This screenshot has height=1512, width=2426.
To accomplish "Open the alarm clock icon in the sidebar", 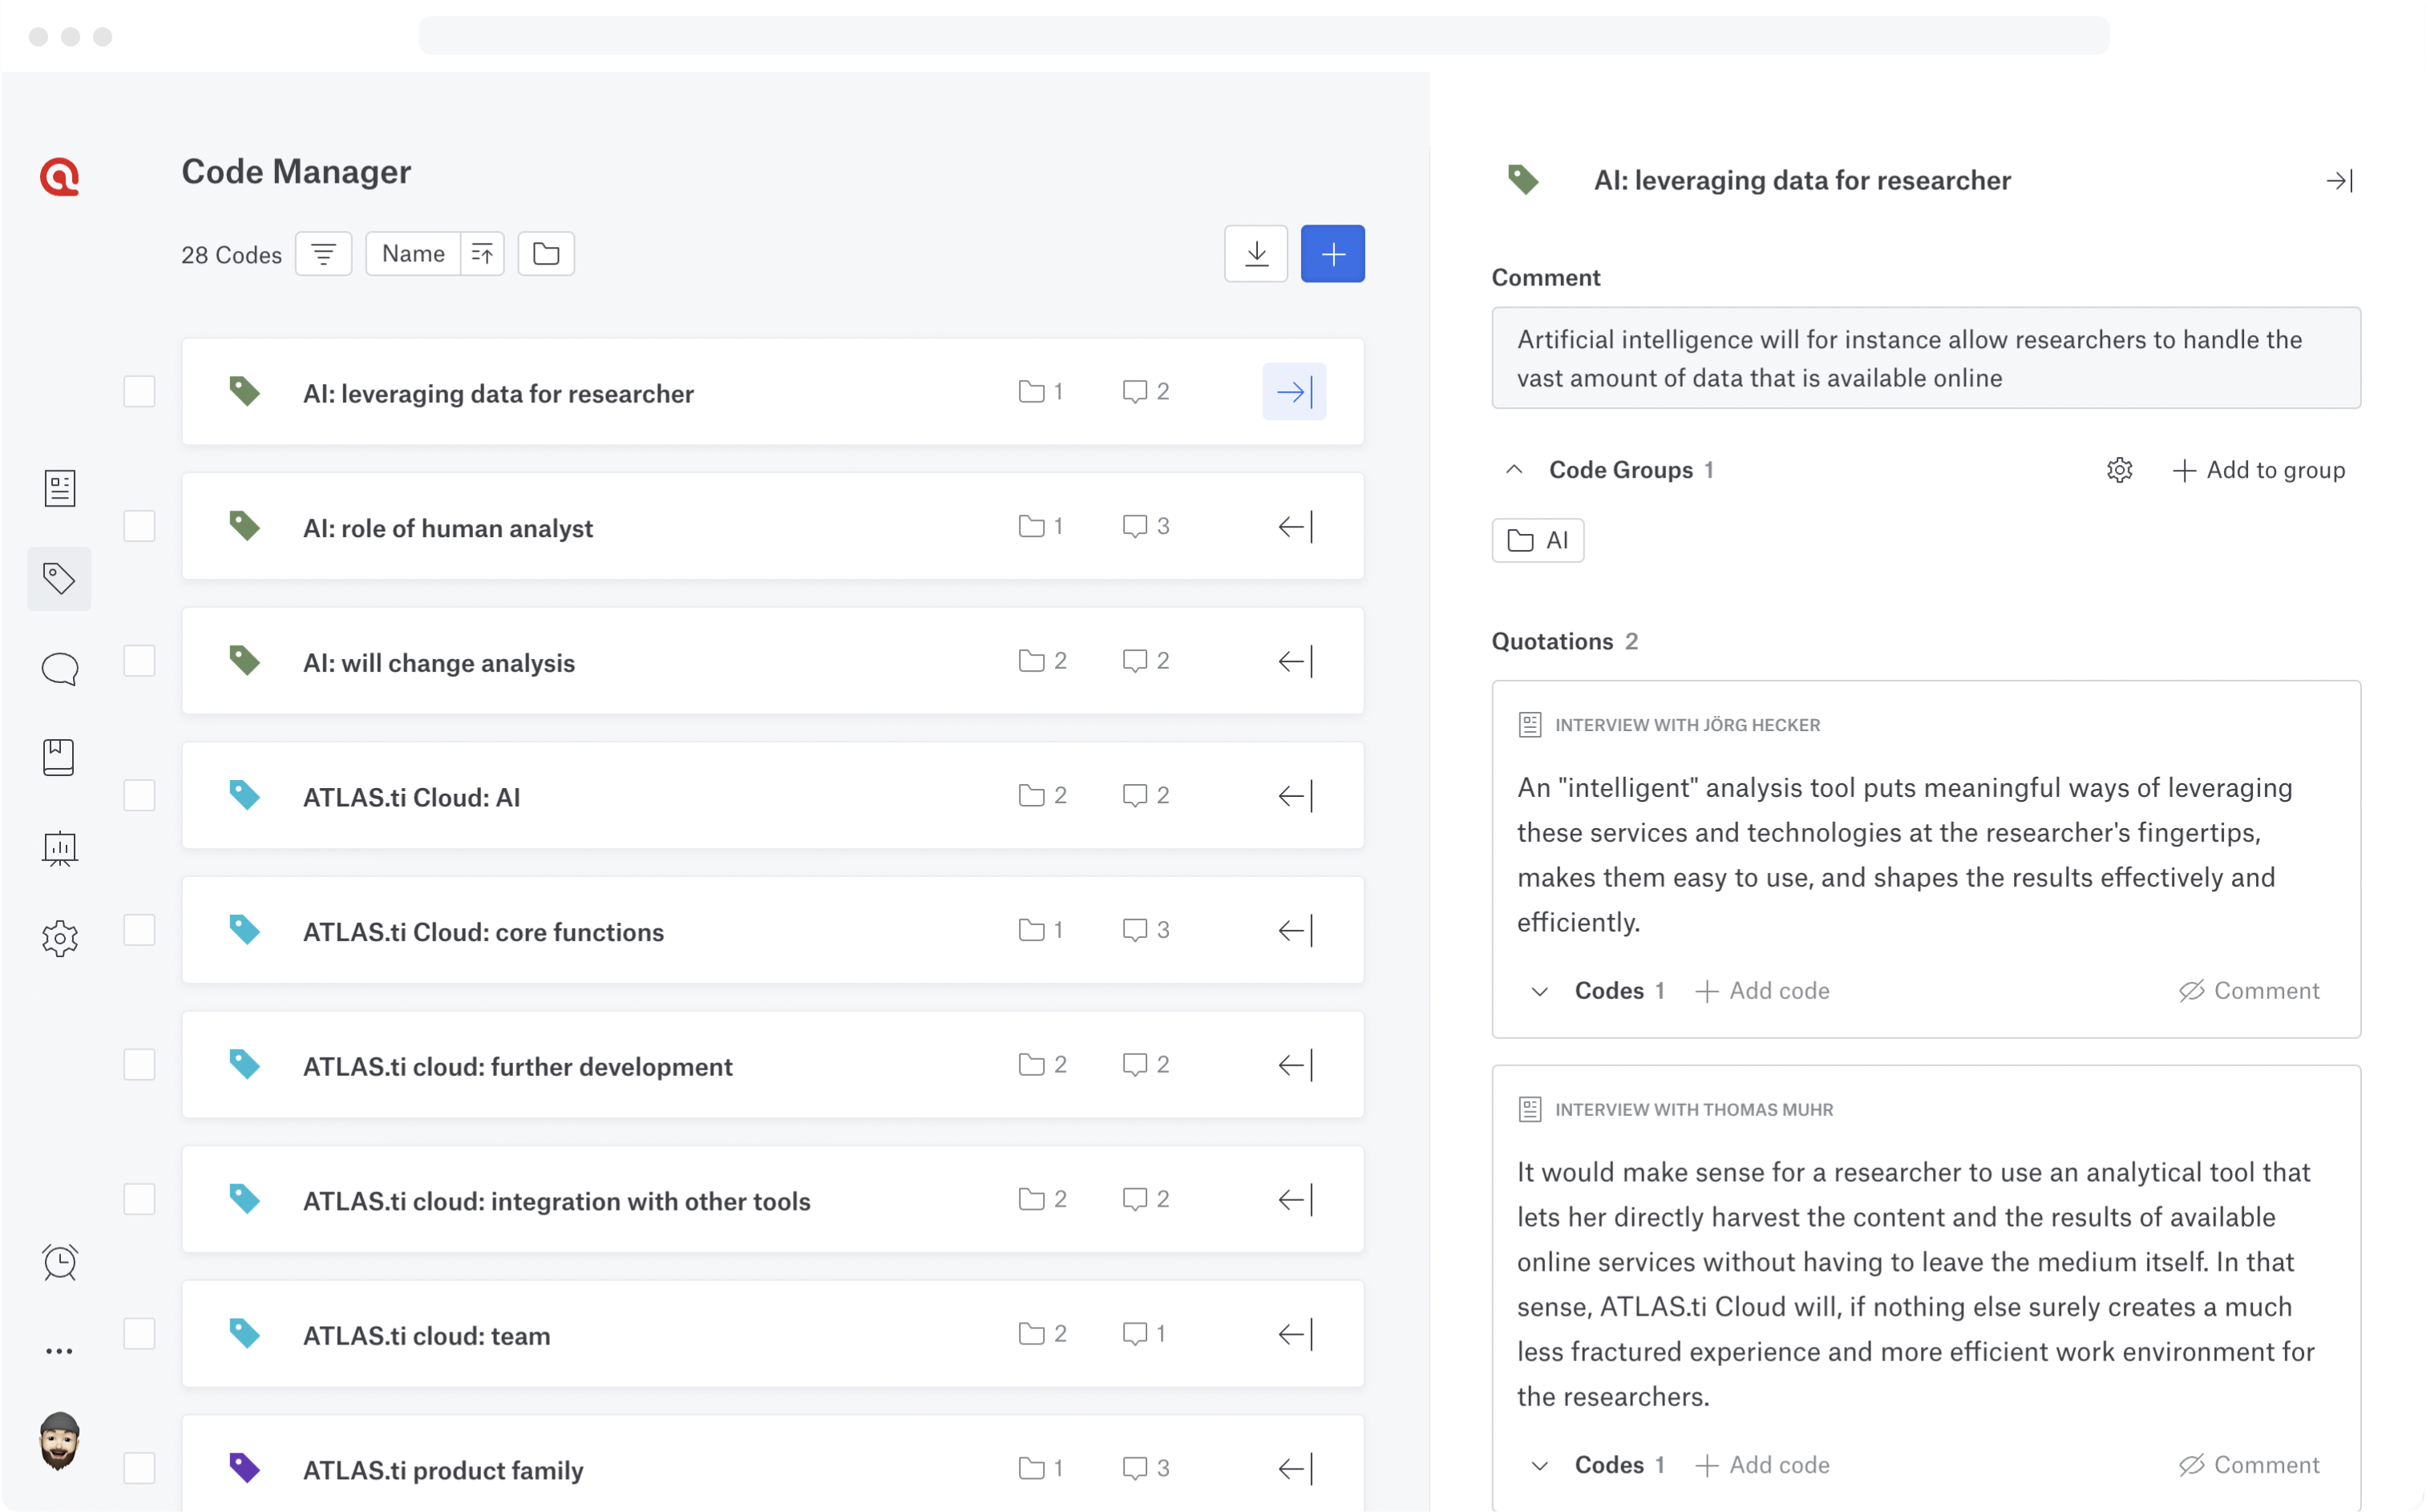I will pos(60,1261).
